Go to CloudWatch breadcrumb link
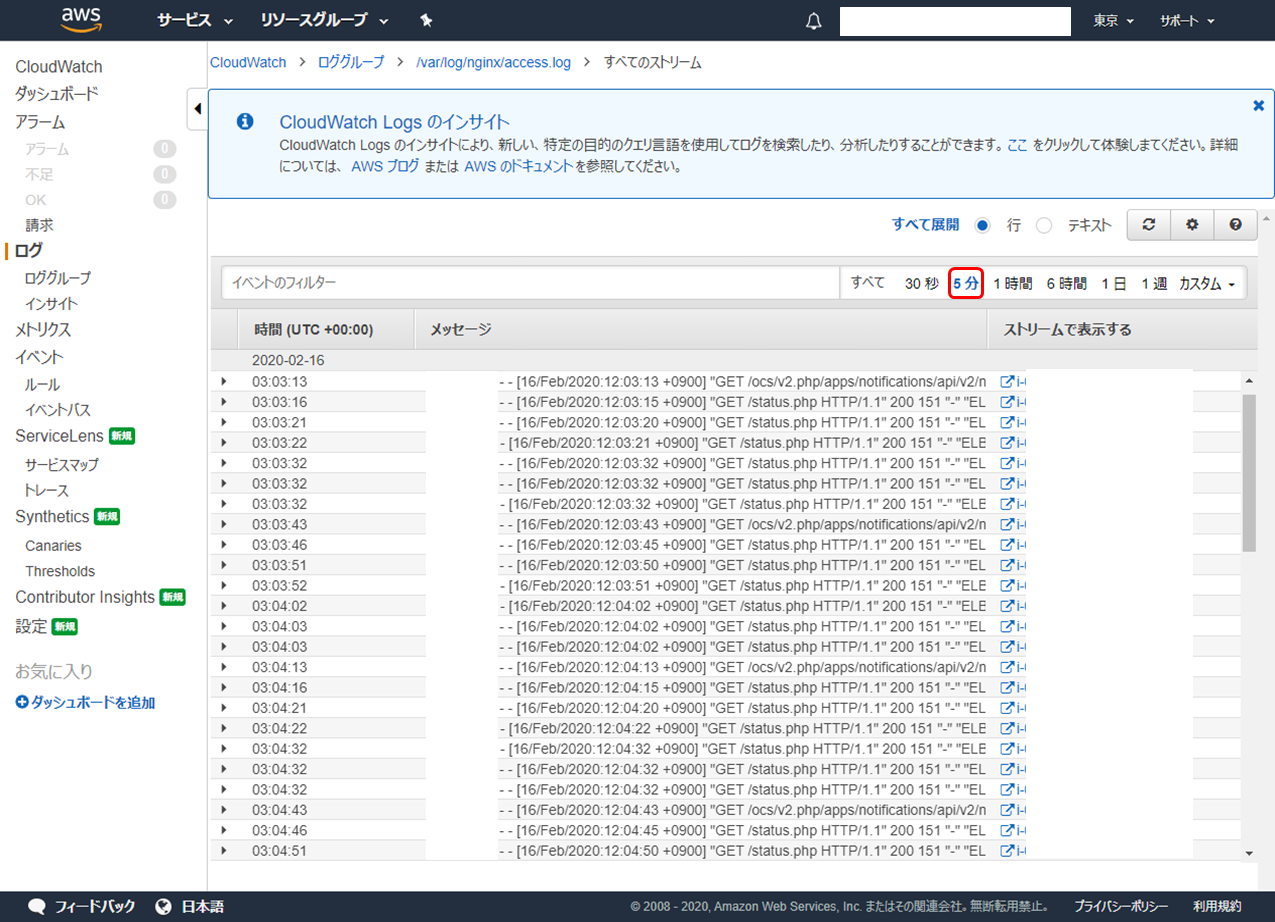This screenshot has width=1275, height=922. (x=248, y=62)
